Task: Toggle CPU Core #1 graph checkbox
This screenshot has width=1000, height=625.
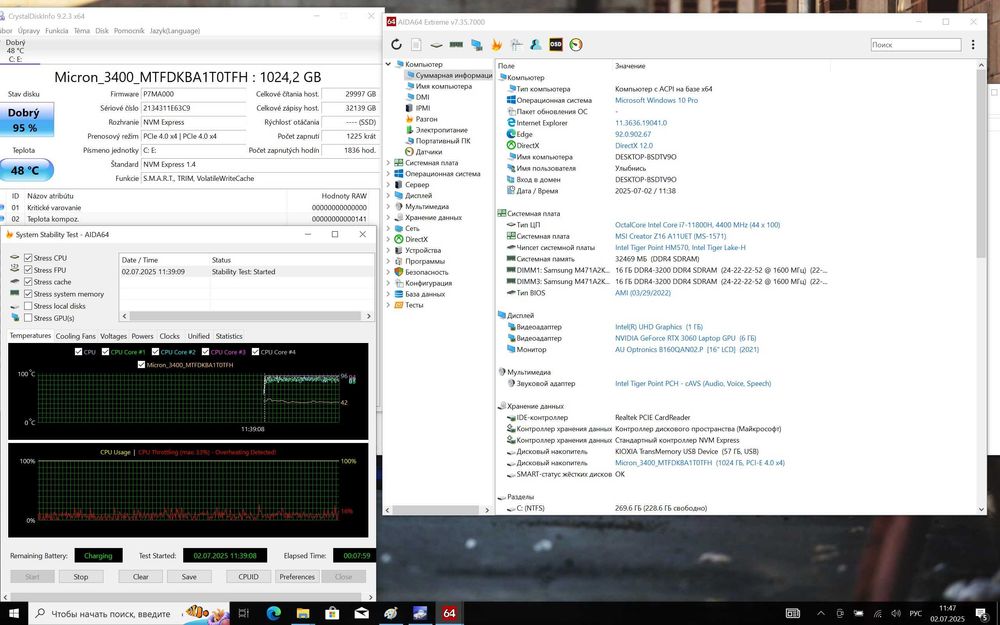Action: 105,351
